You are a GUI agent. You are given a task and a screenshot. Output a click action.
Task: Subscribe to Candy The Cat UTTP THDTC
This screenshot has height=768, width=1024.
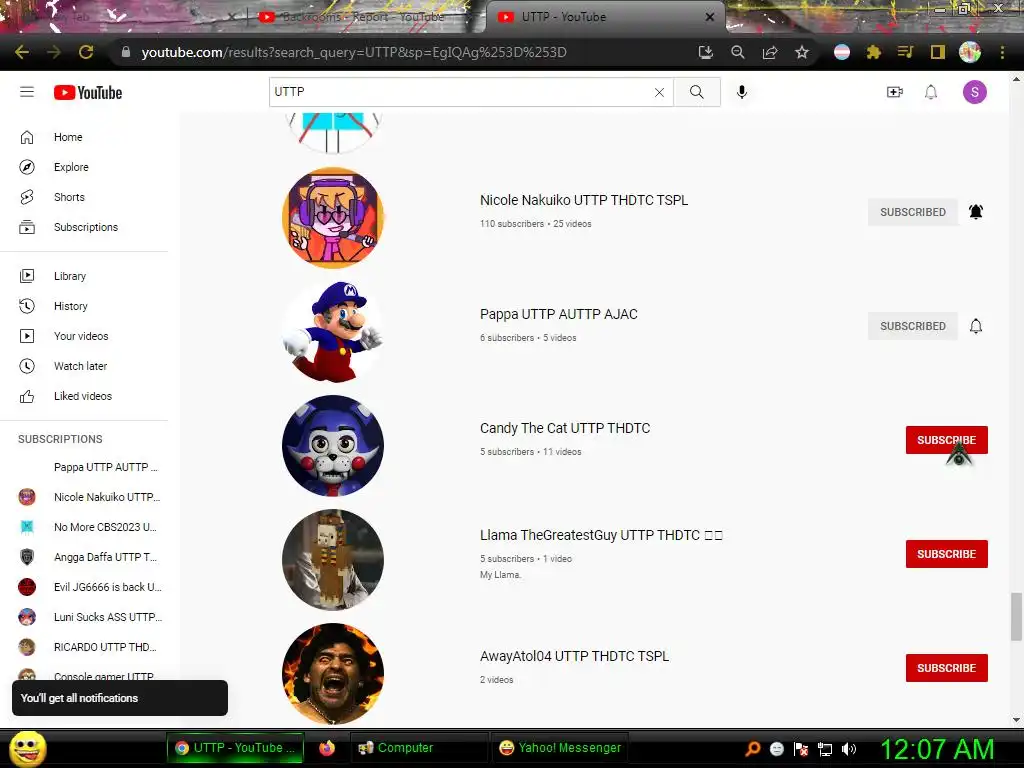(x=946, y=440)
